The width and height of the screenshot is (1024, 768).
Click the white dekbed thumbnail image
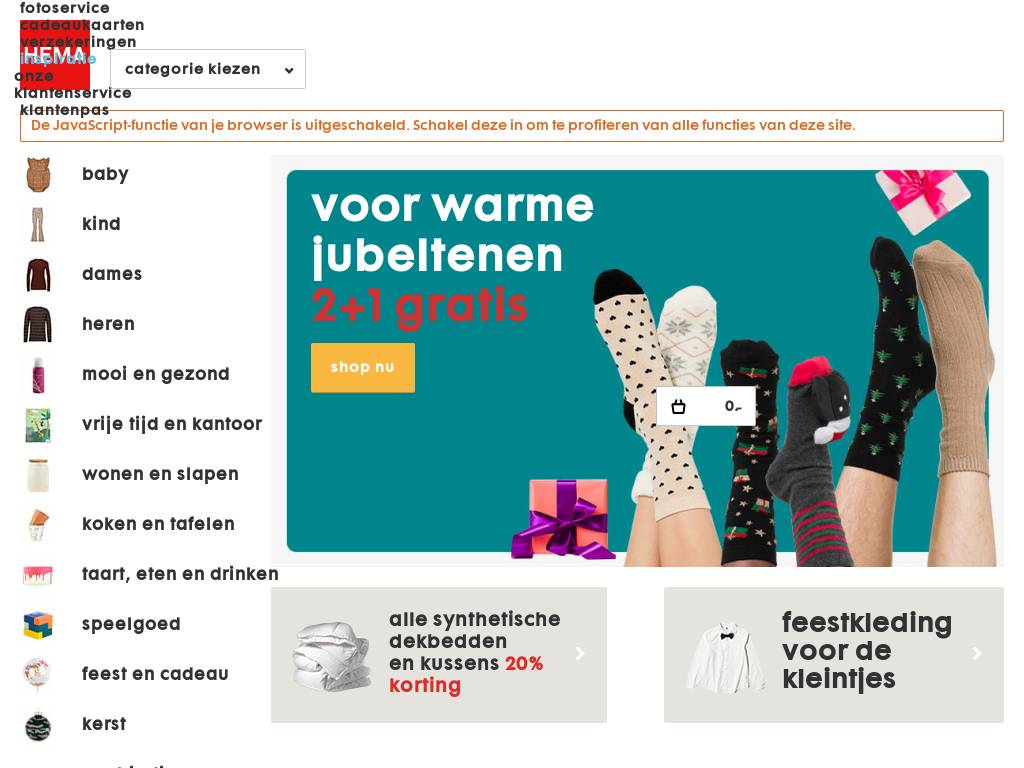(331, 656)
